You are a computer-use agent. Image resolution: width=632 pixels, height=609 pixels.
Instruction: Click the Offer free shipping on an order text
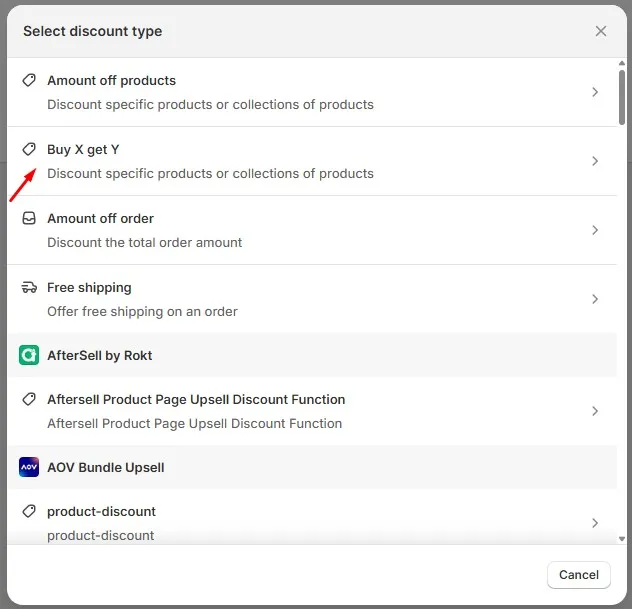pos(142,312)
